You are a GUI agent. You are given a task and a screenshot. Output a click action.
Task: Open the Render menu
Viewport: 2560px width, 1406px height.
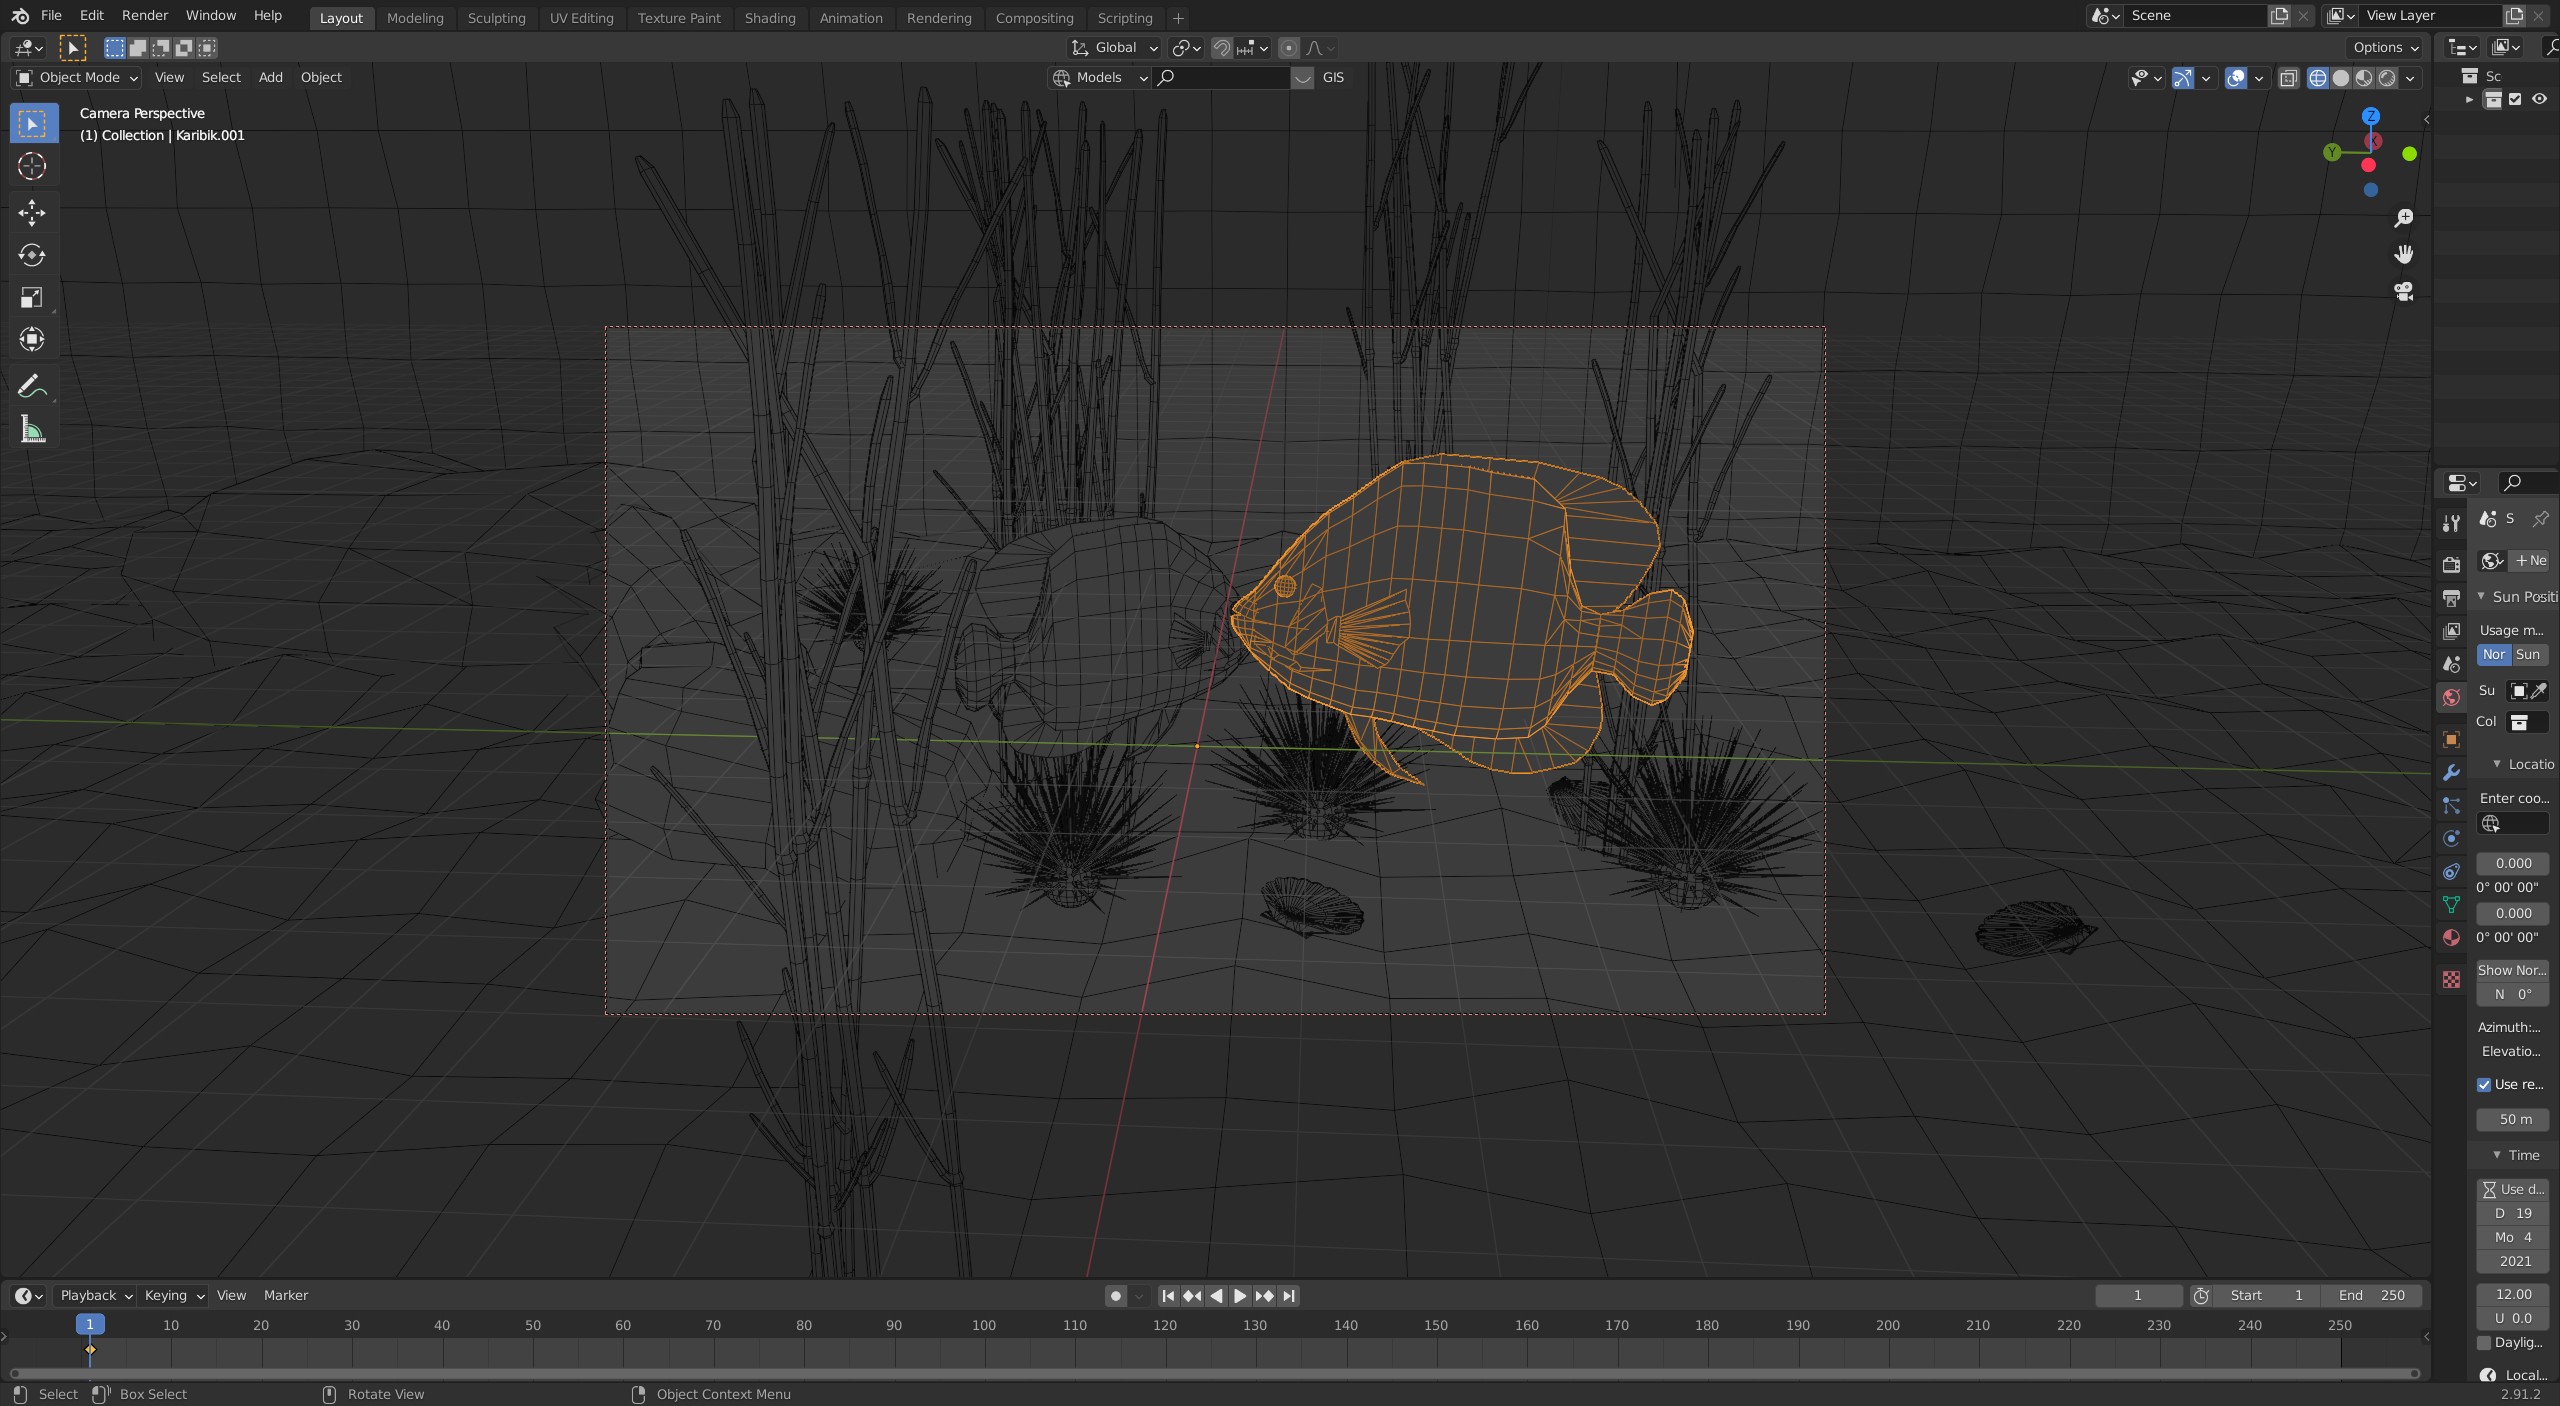(x=145, y=16)
